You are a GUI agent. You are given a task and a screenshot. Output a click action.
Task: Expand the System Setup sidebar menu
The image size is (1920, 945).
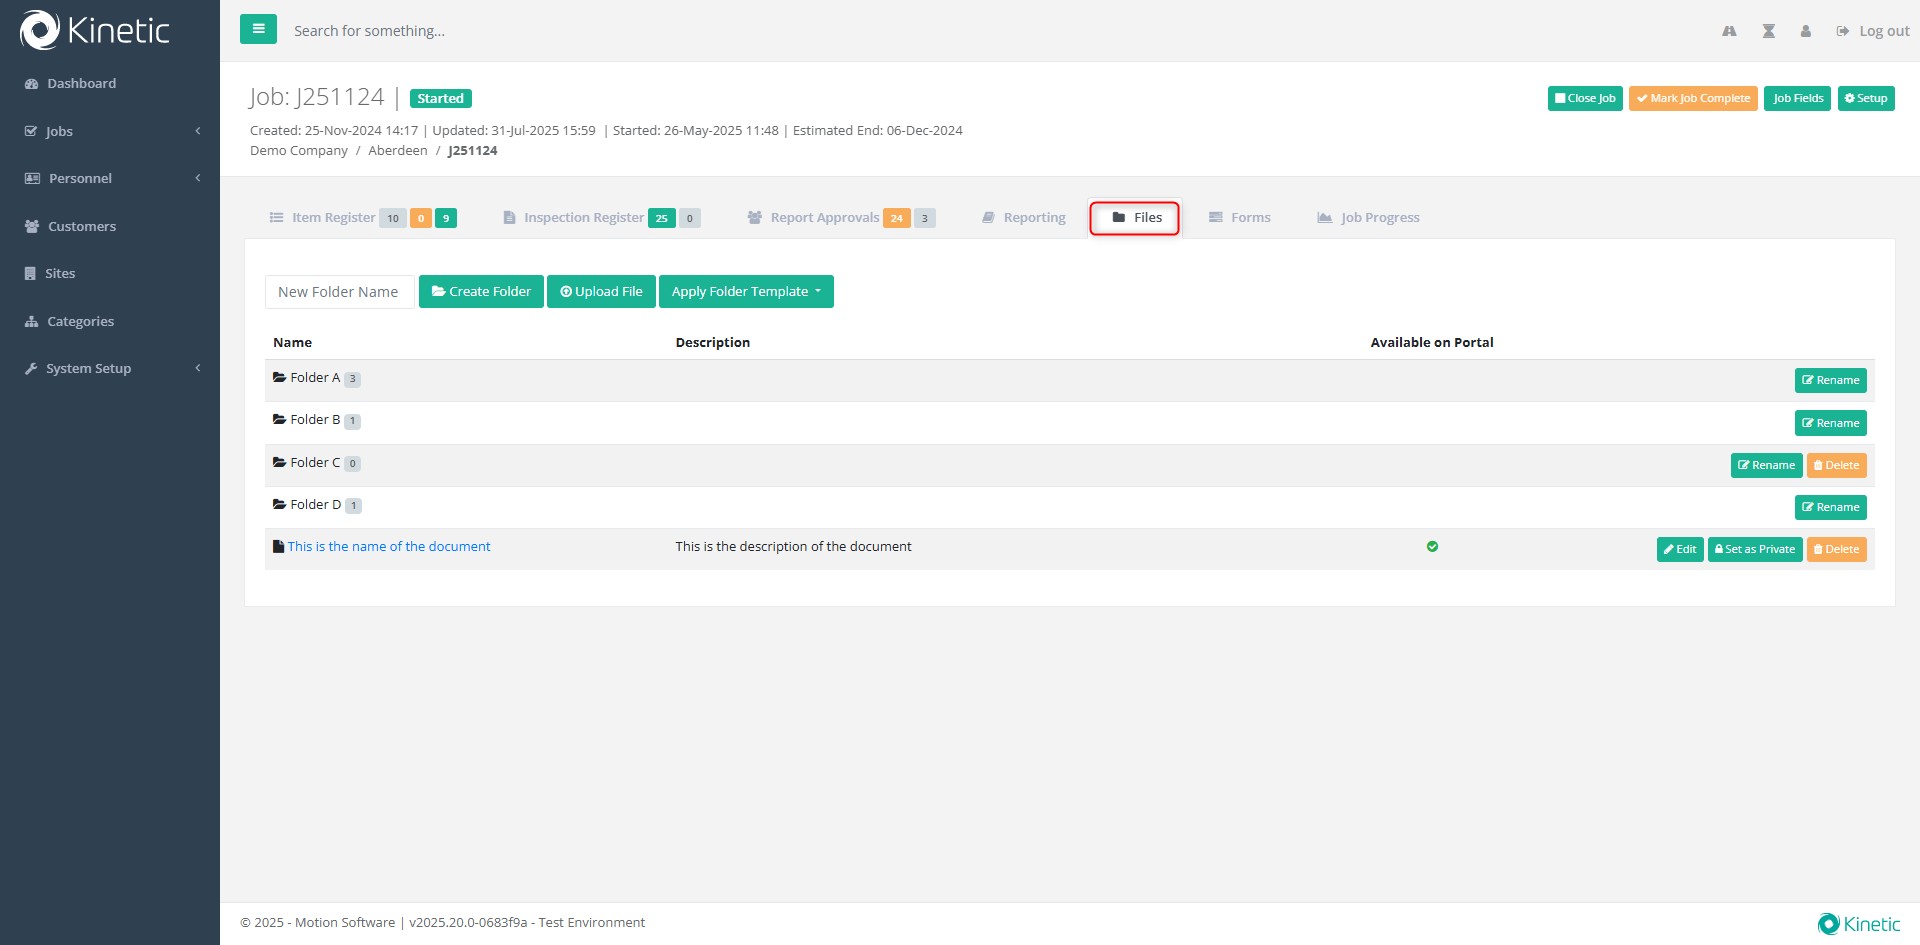click(110, 368)
